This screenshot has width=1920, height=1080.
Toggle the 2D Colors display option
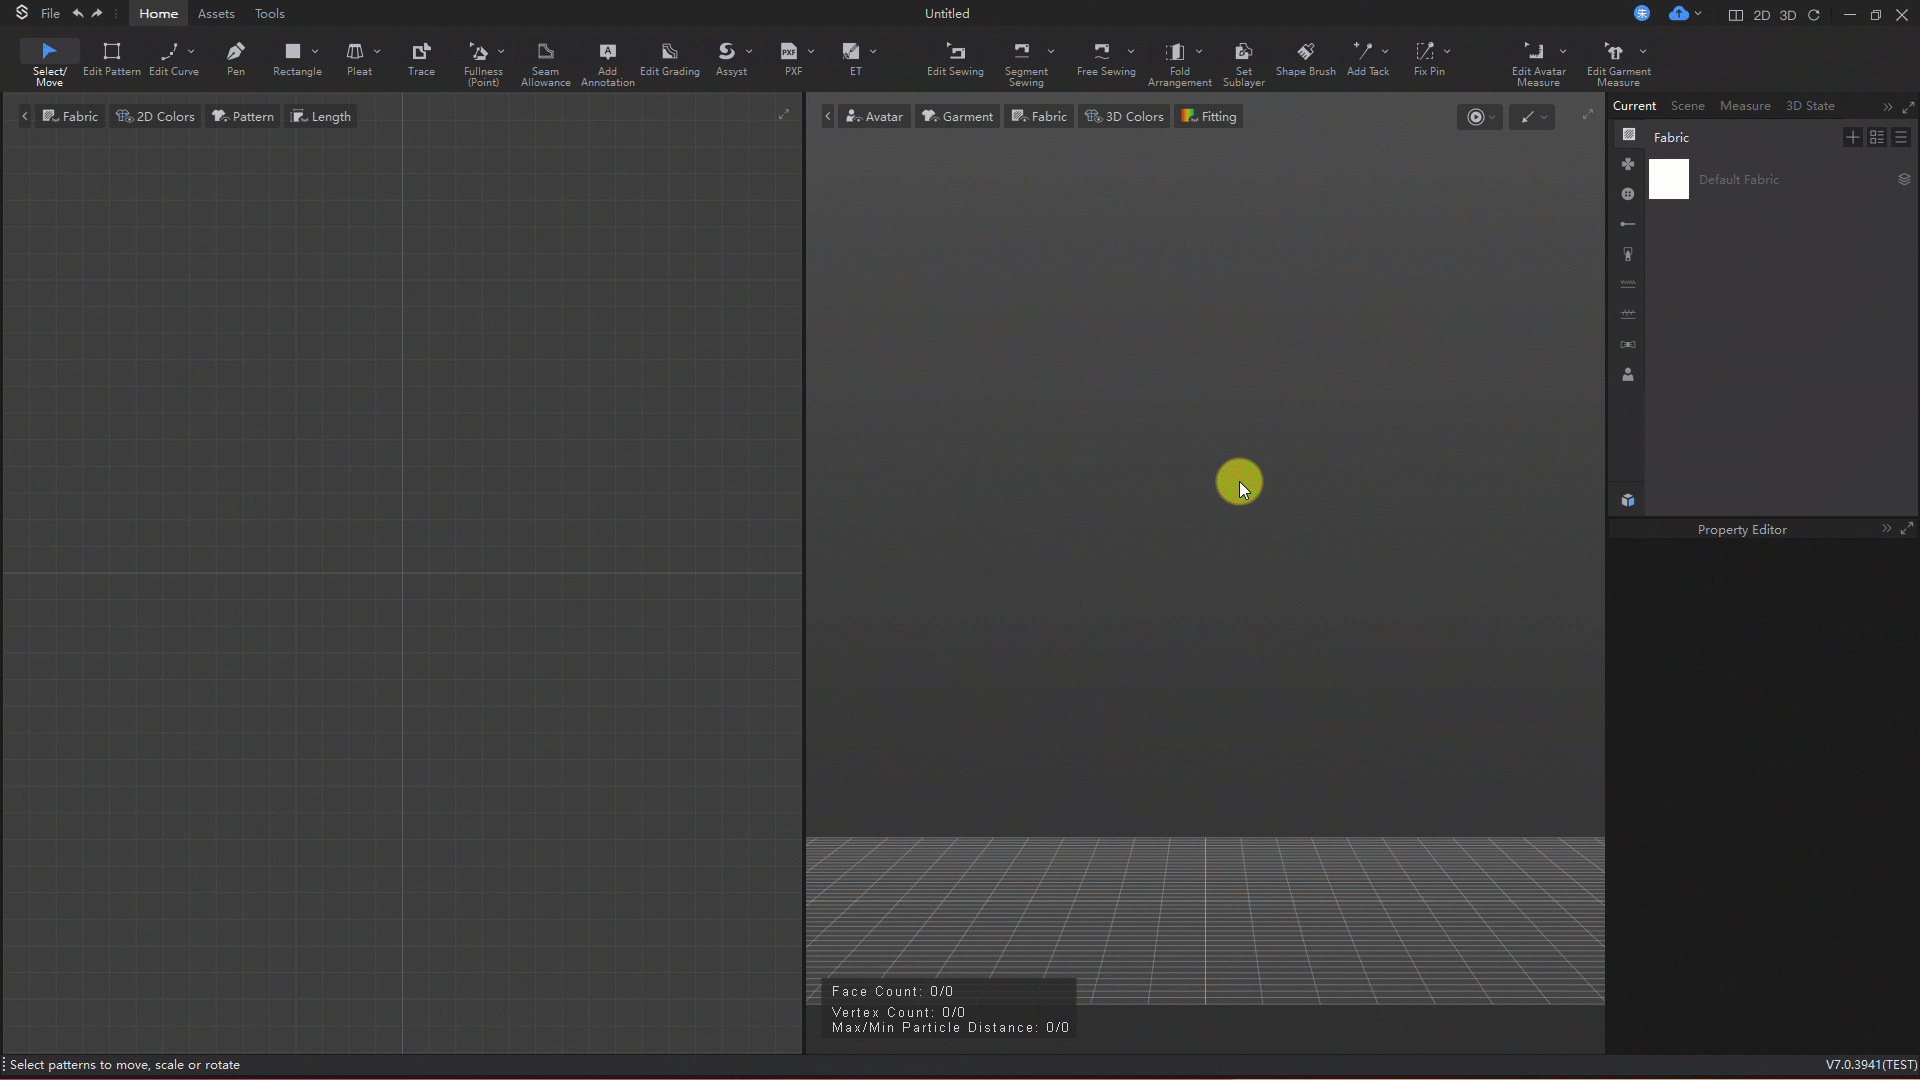click(x=155, y=116)
